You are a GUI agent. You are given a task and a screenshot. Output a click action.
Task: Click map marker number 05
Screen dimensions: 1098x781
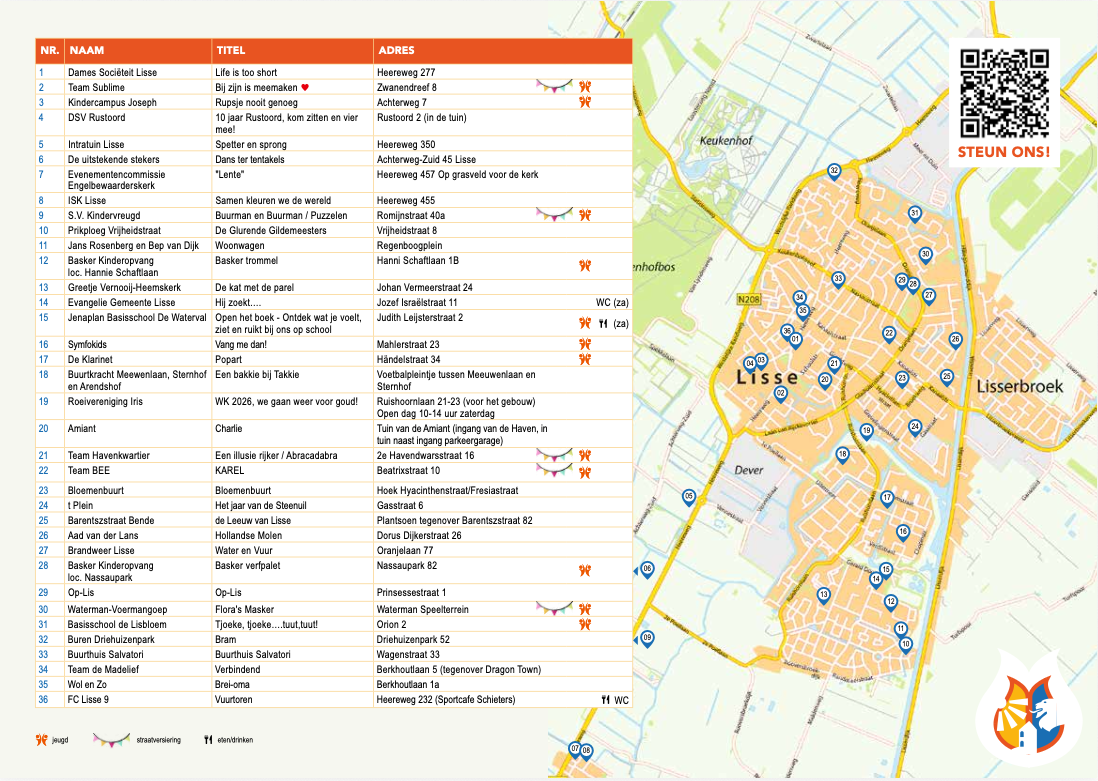(689, 498)
